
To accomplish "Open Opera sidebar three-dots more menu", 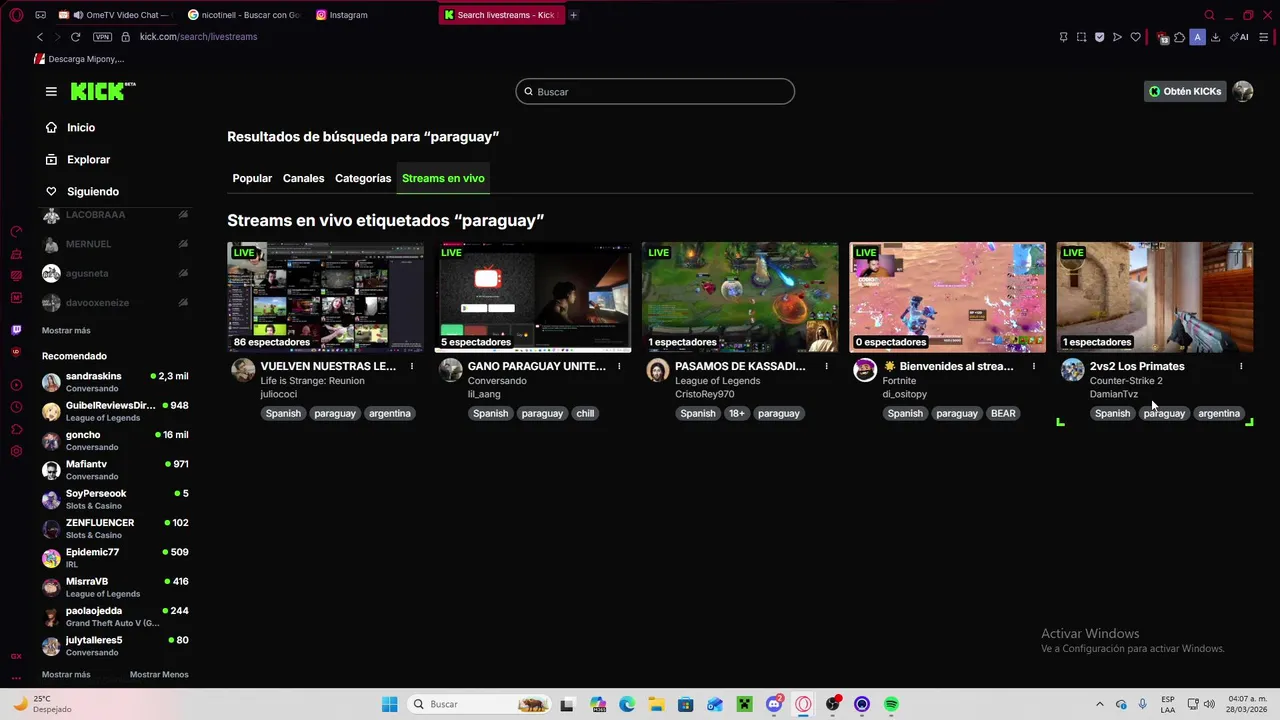I will 16,677.
